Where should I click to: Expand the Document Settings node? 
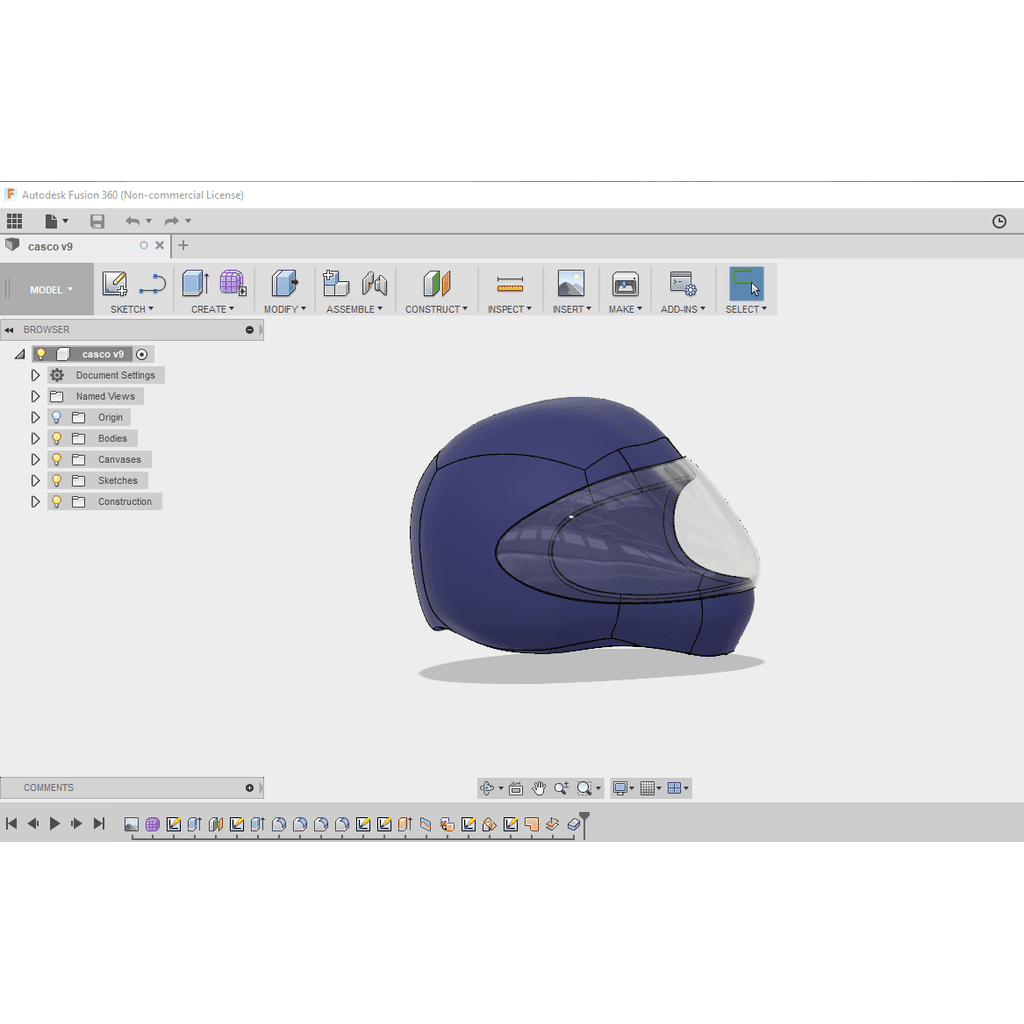(x=35, y=376)
